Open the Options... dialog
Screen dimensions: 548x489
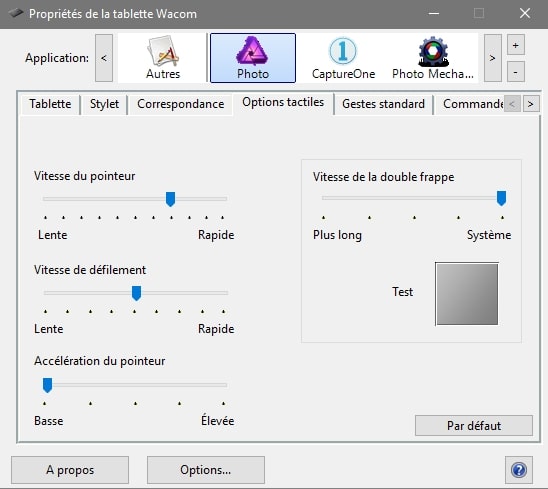(206, 470)
